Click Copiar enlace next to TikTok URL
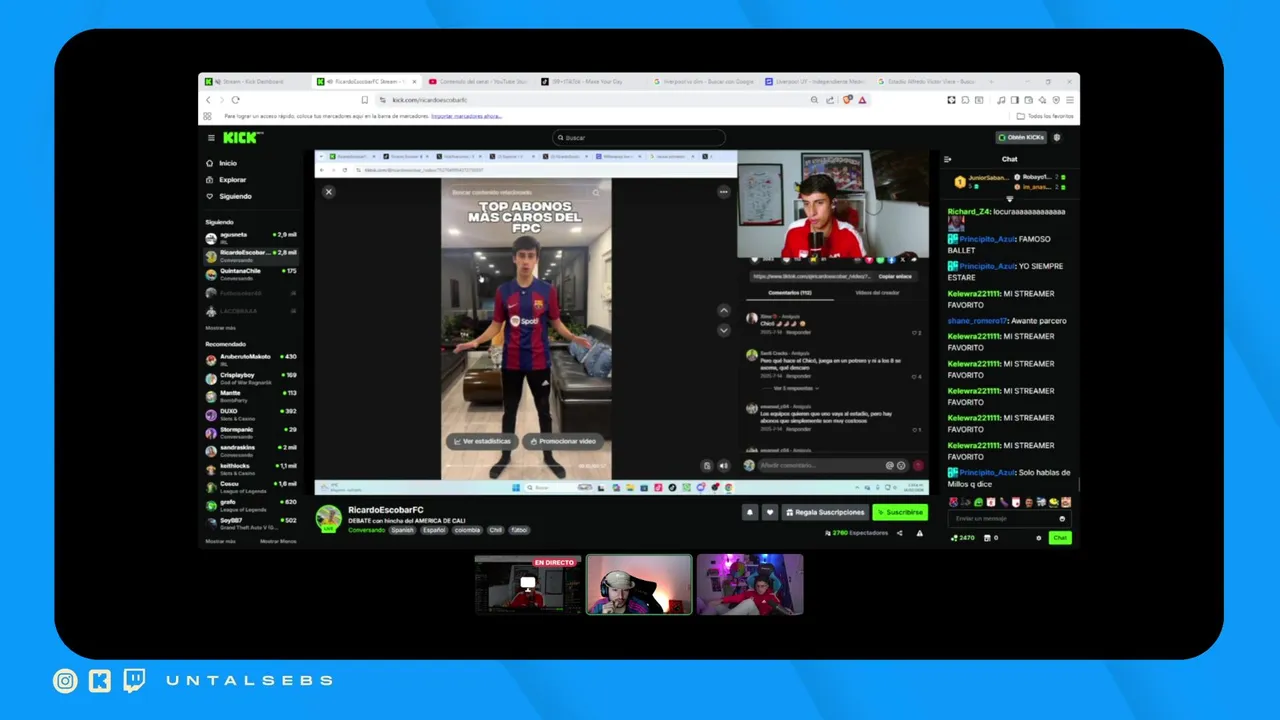This screenshot has height=720, width=1280. point(894,276)
